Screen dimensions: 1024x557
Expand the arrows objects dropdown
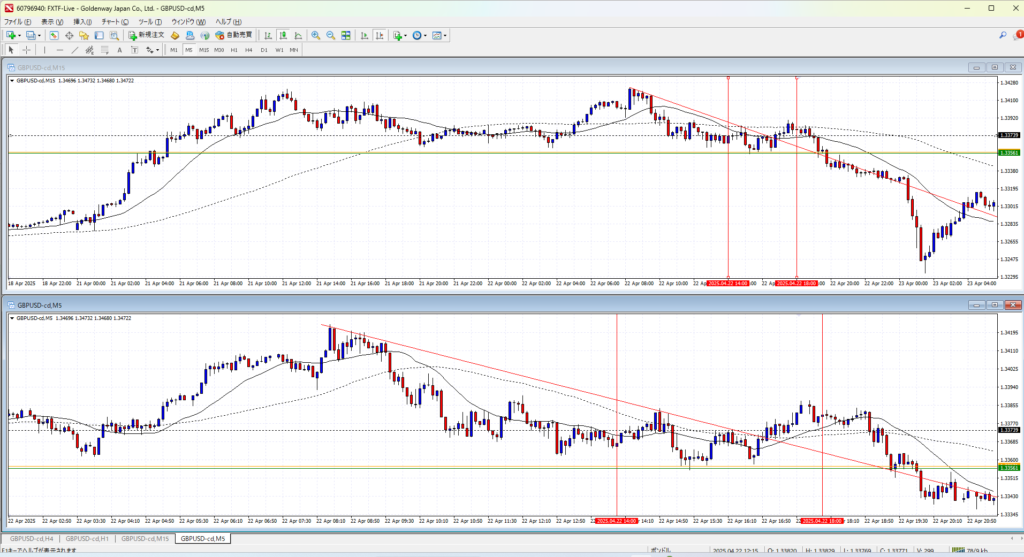tap(157, 50)
